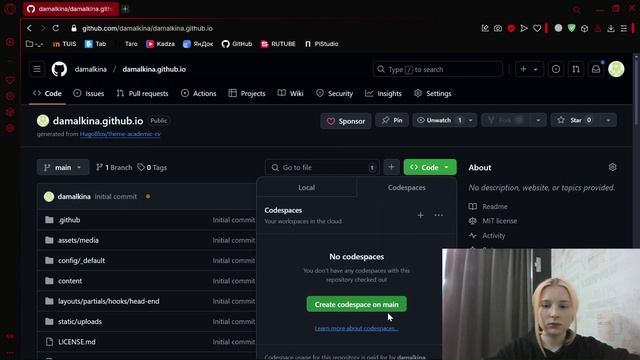640x360 pixels.
Task: Open Learn more about codespaces link
Action: [x=356, y=328]
